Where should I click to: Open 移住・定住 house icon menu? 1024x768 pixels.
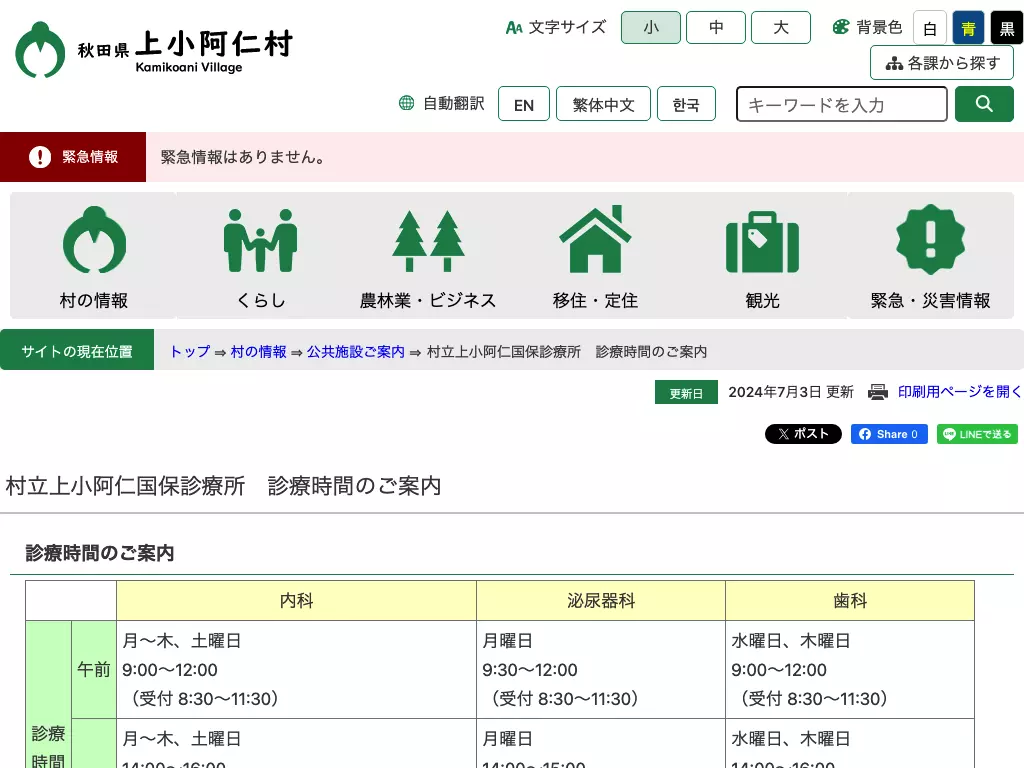pyautogui.click(x=595, y=256)
